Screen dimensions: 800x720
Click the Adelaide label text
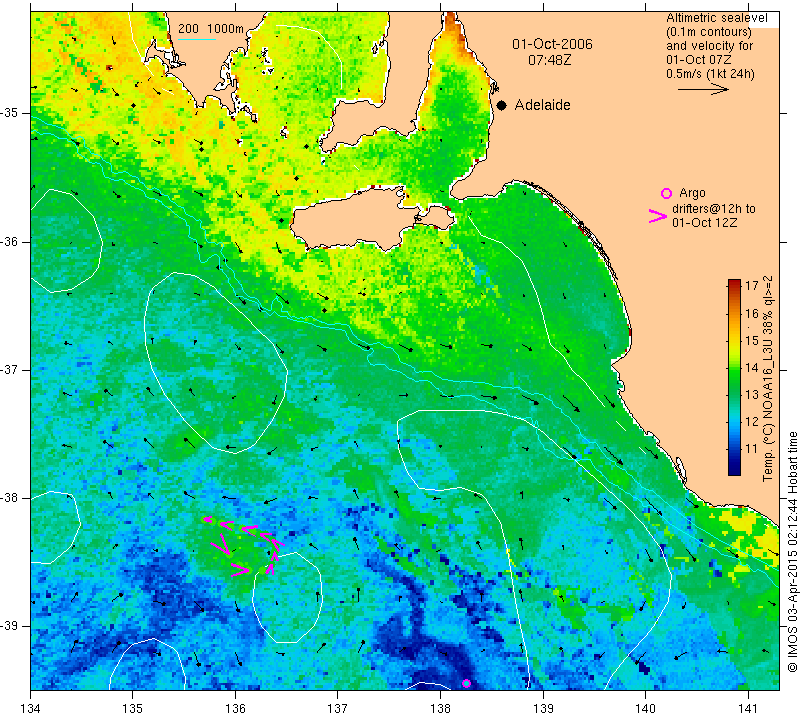542,105
